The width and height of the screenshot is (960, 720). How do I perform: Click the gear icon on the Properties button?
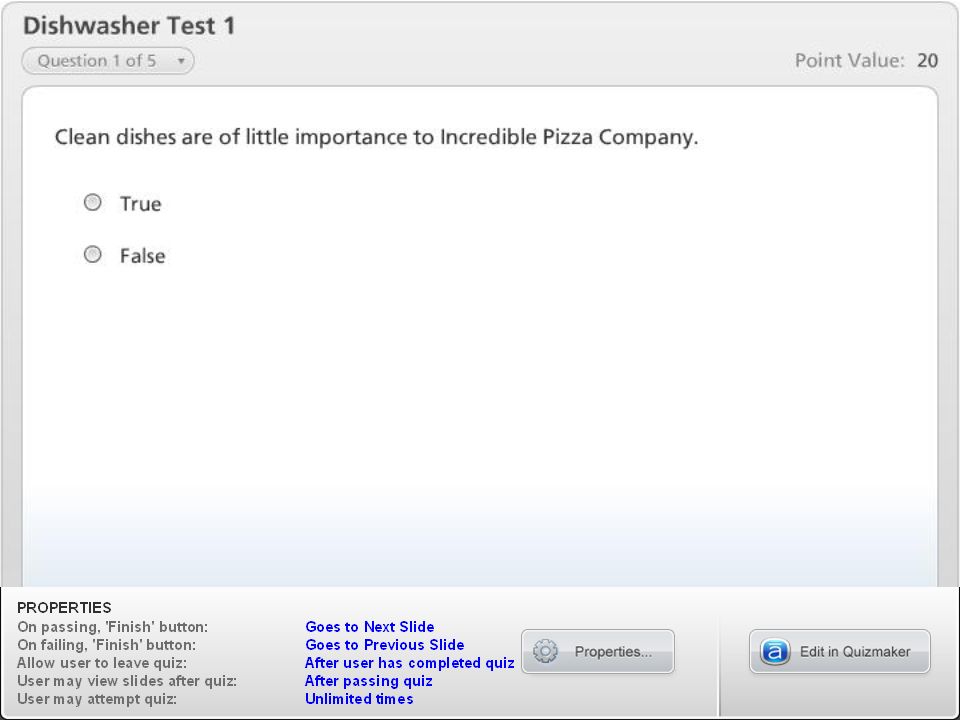pyautogui.click(x=545, y=651)
